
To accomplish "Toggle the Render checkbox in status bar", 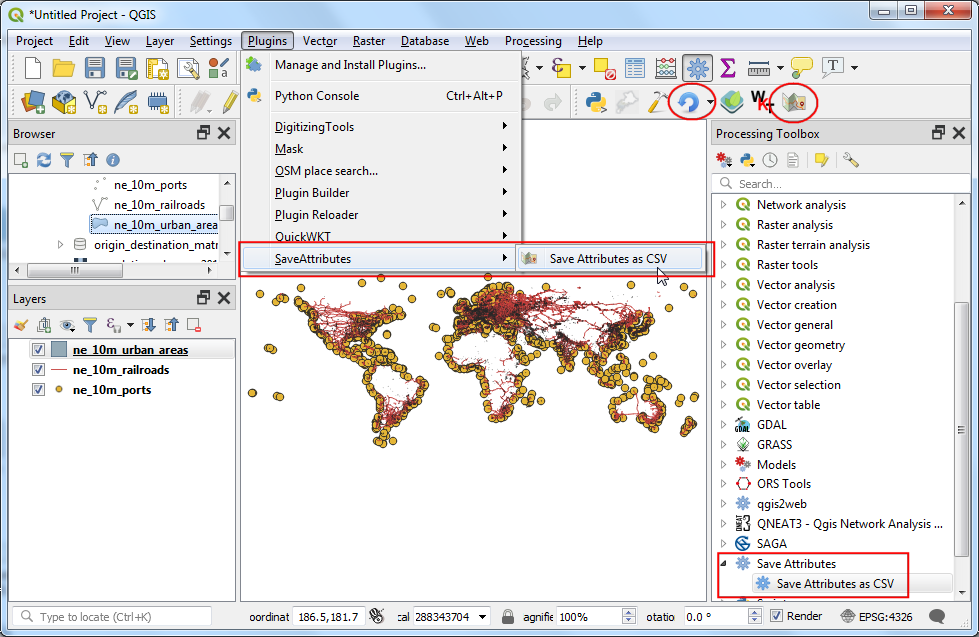I will click(x=778, y=617).
